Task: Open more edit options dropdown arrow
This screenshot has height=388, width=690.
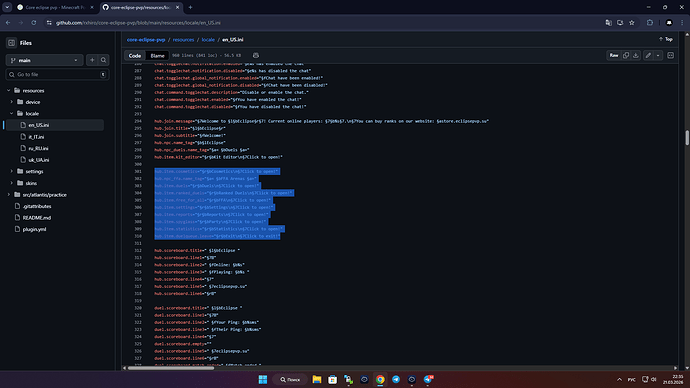Action: click(658, 55)
